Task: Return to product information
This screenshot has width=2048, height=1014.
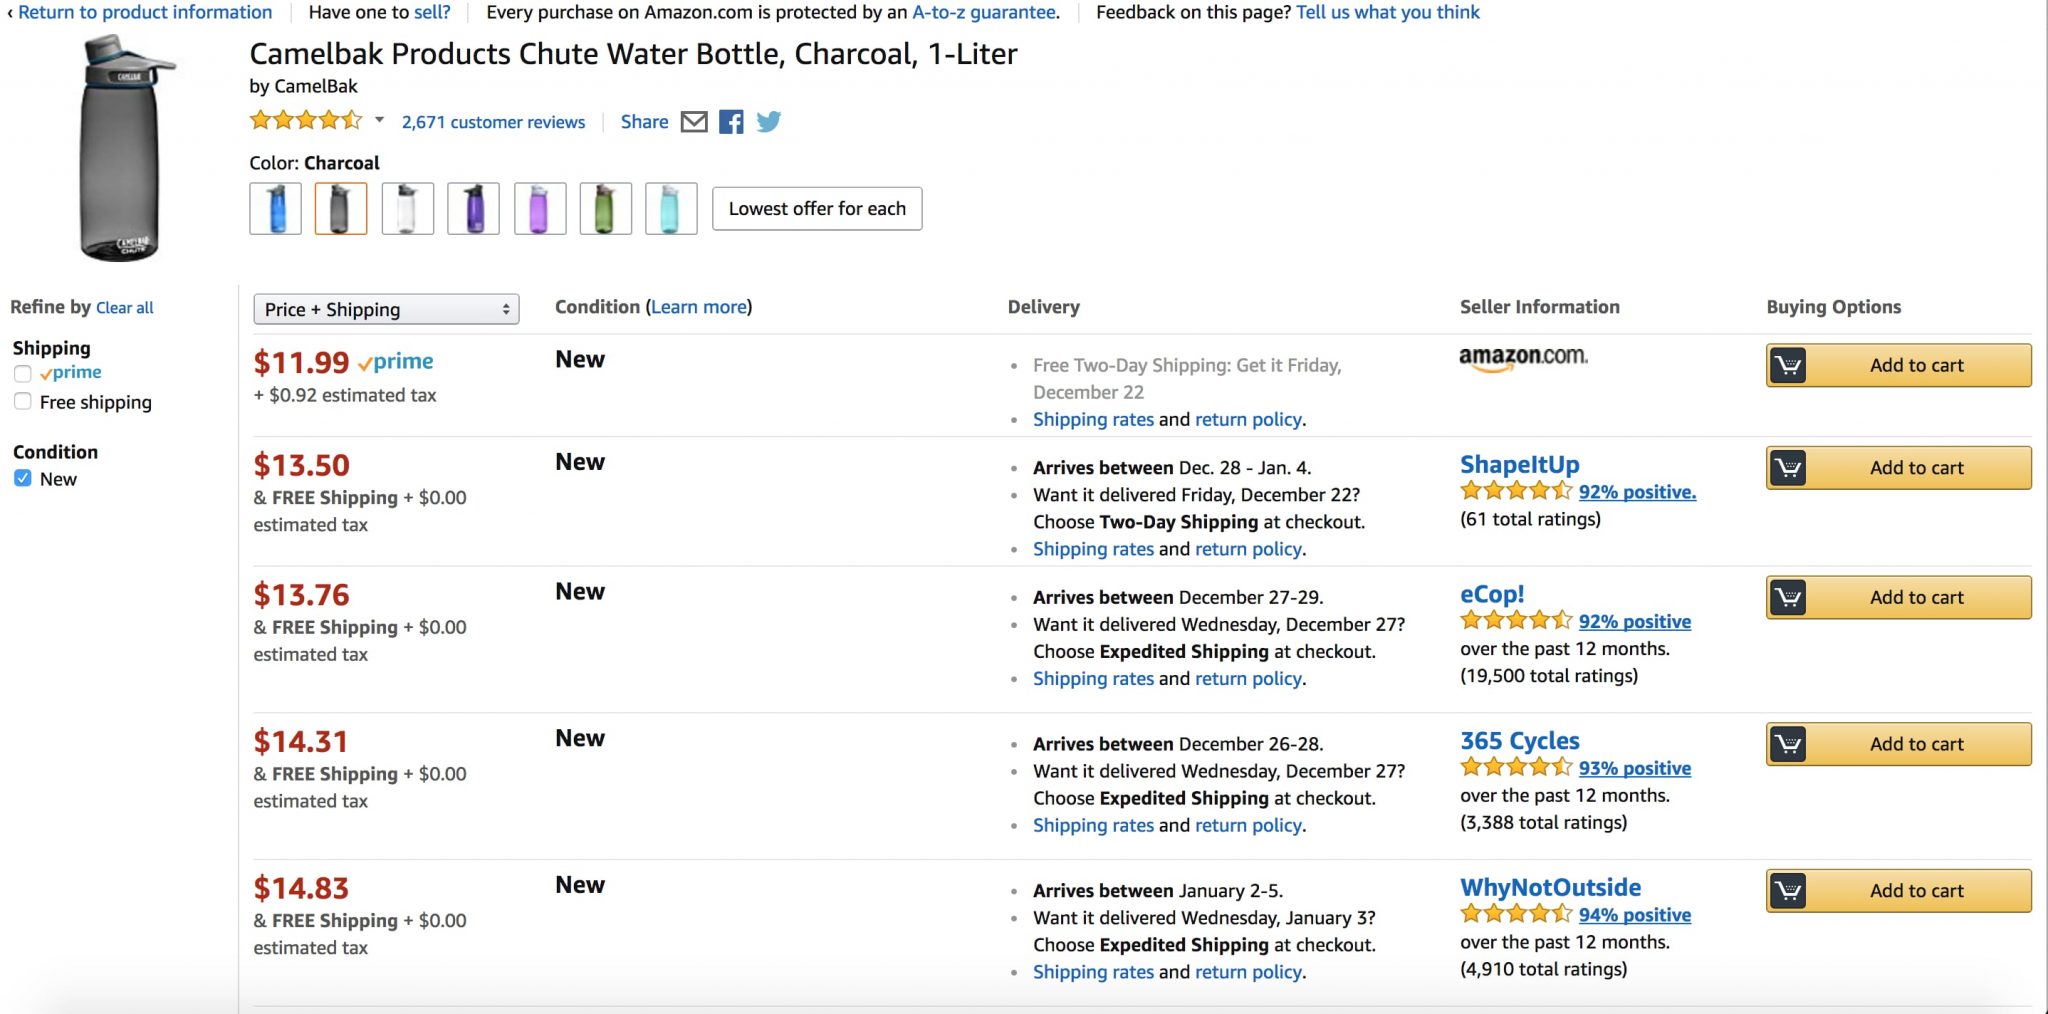Action: tap(144, 12)
